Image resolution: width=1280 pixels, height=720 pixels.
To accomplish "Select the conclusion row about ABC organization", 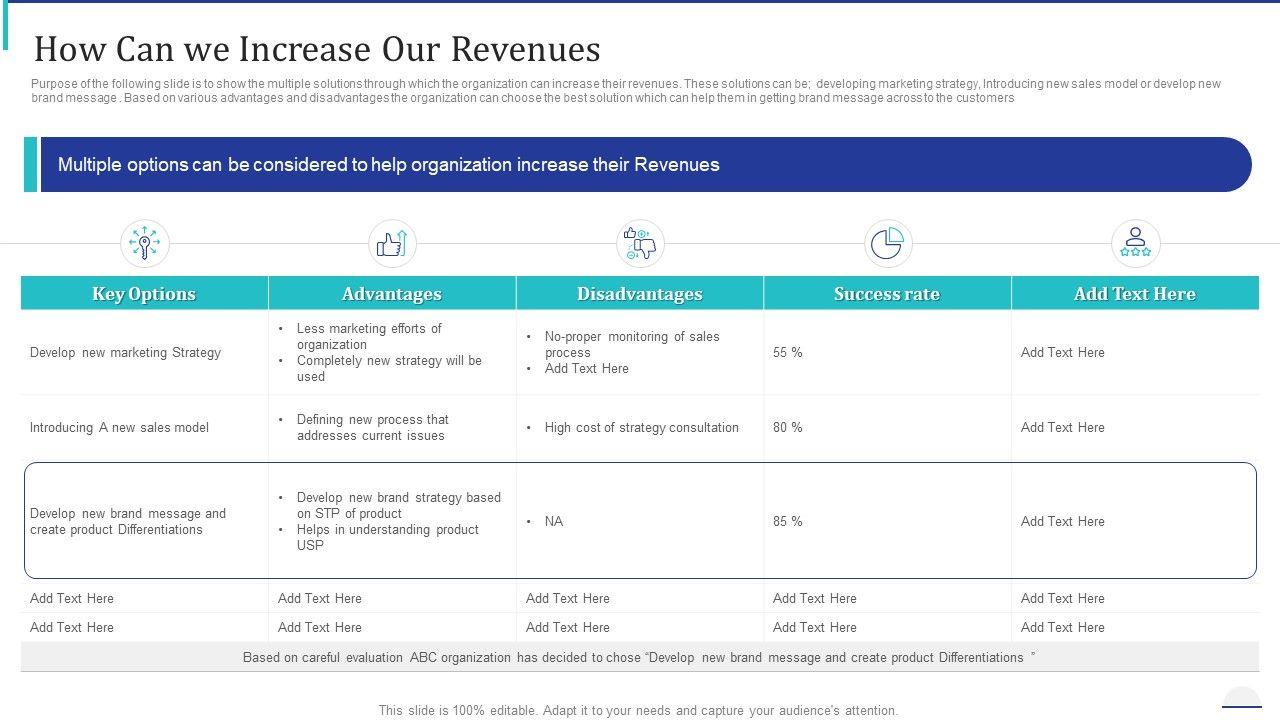I will [639, 658].
